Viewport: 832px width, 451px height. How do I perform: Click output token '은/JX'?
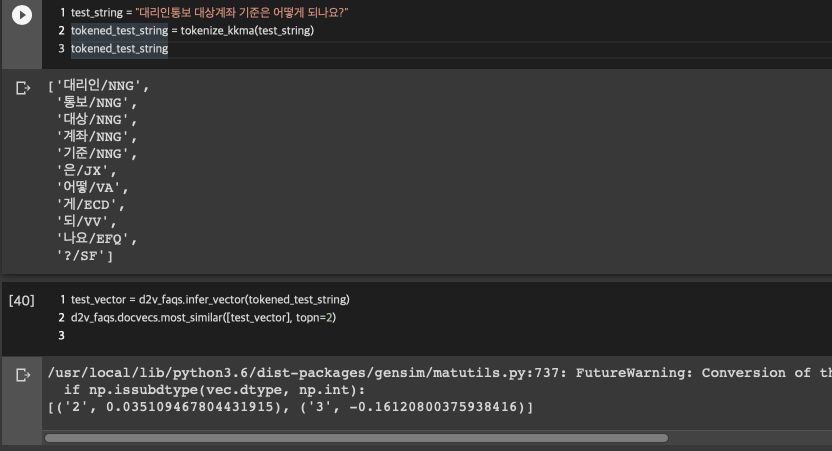[86, 170]
